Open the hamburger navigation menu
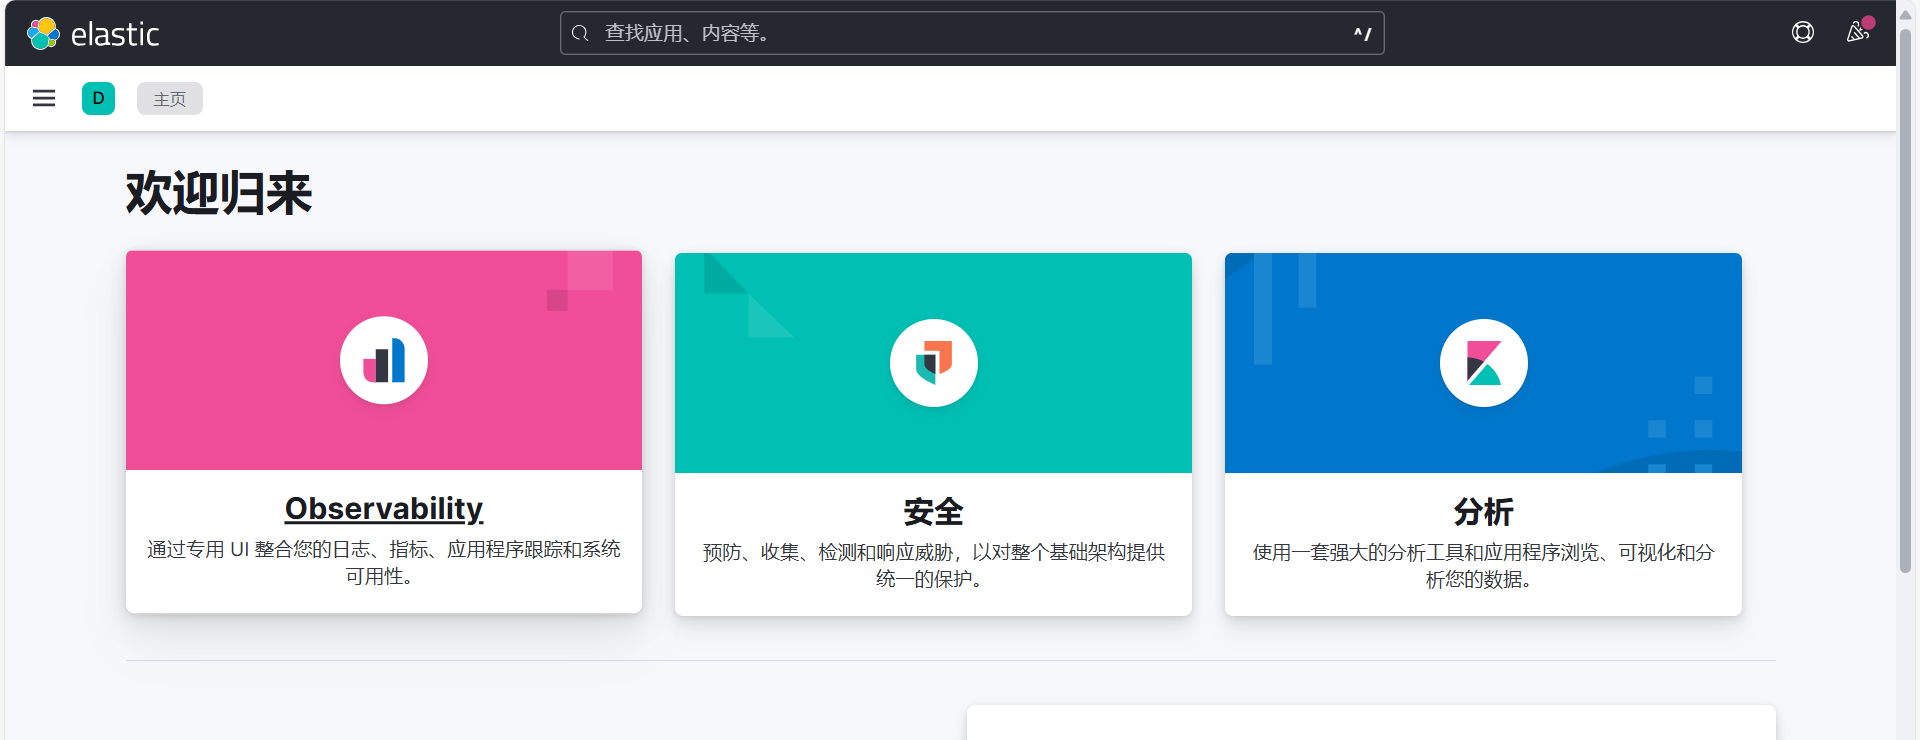 pos(44,98)
